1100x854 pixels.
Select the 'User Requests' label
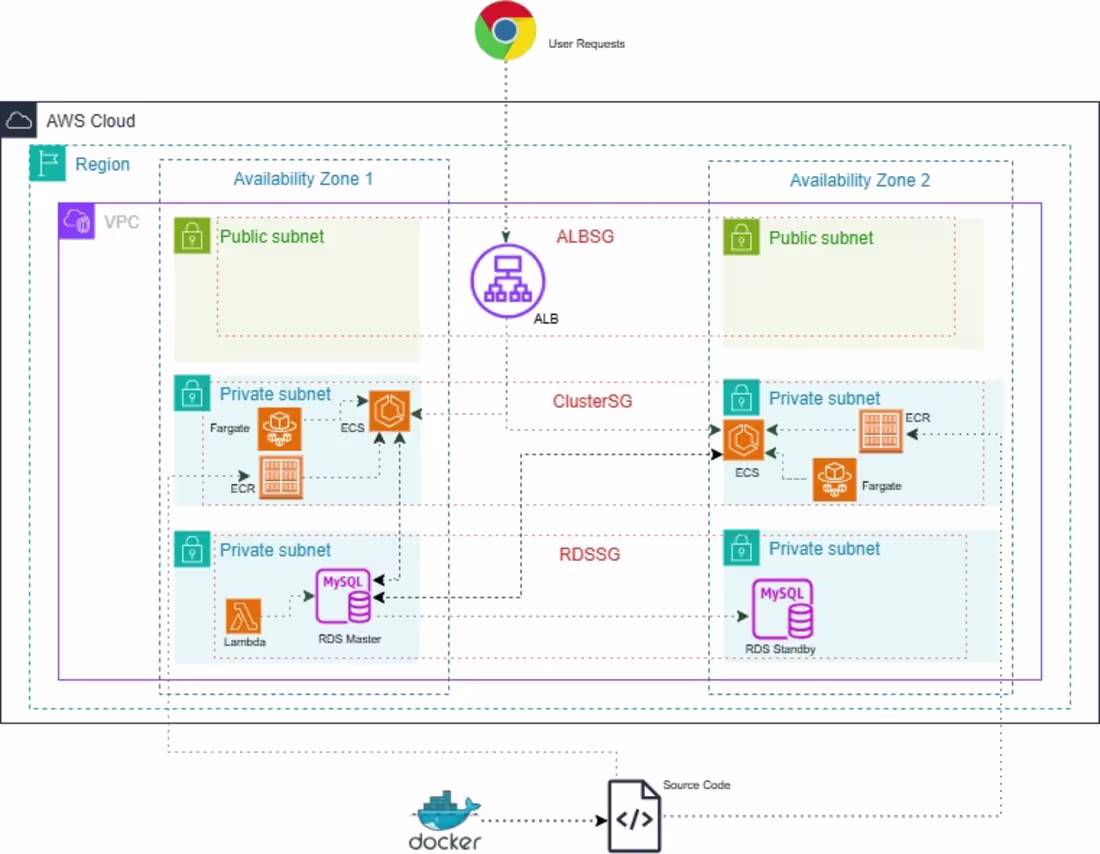point(586,44)
